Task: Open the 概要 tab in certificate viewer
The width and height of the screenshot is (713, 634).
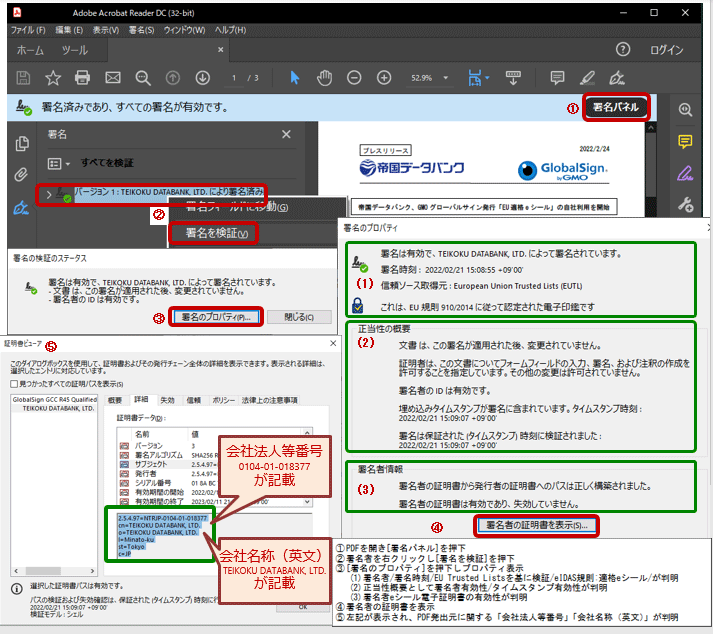Action: click(x=115, y=400)
